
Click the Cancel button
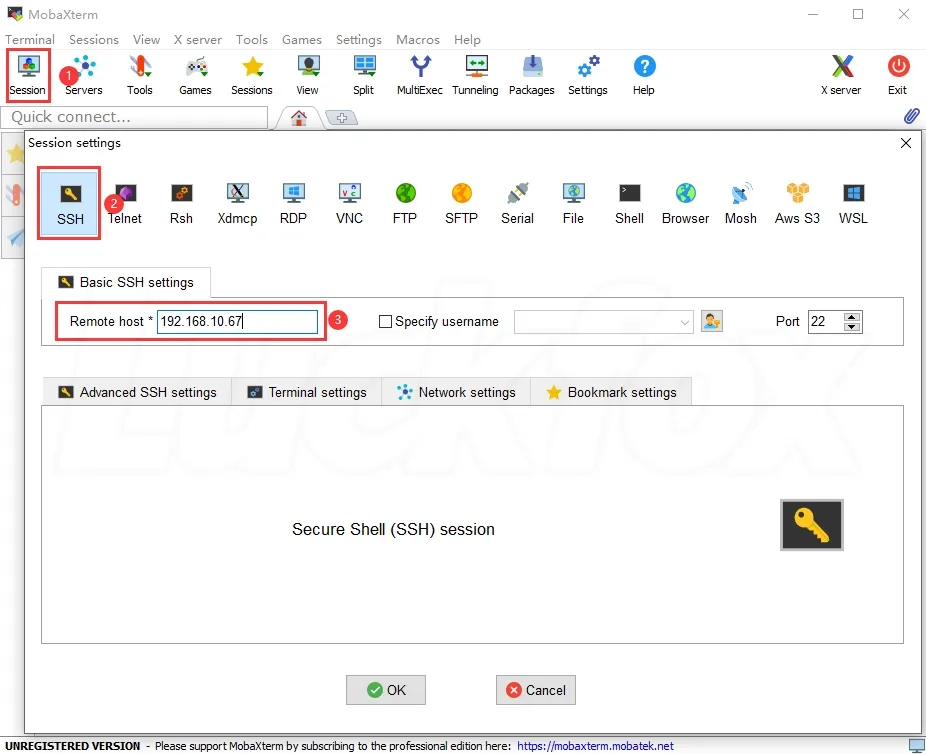[x=536, y=690]
